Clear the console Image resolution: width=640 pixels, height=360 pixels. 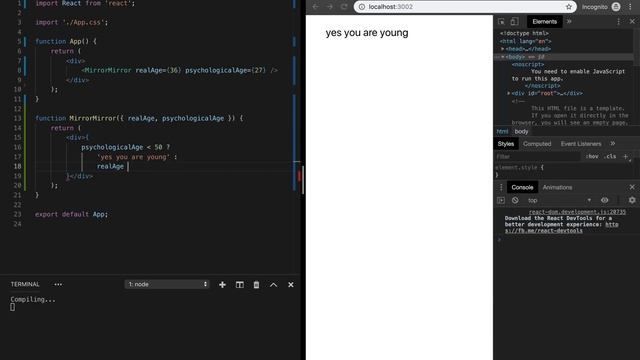(x=515, y=200)
